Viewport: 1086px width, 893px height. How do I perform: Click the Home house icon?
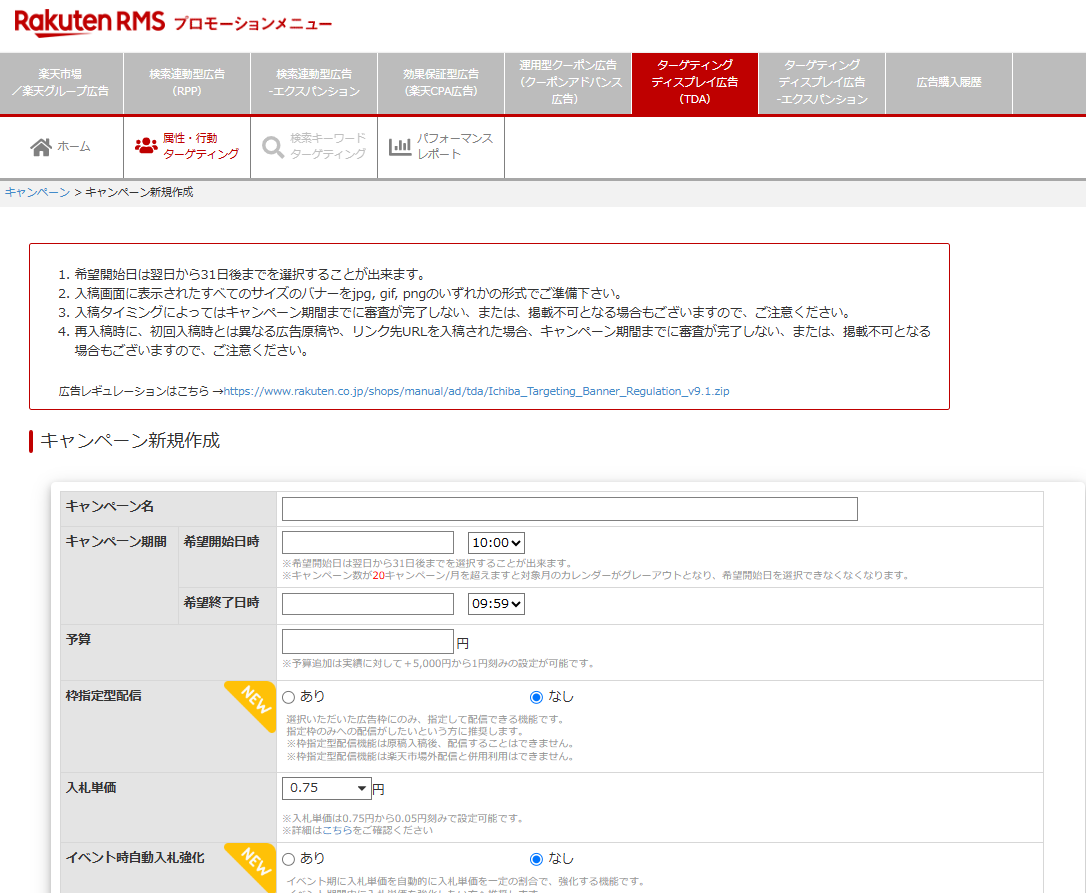41,147
